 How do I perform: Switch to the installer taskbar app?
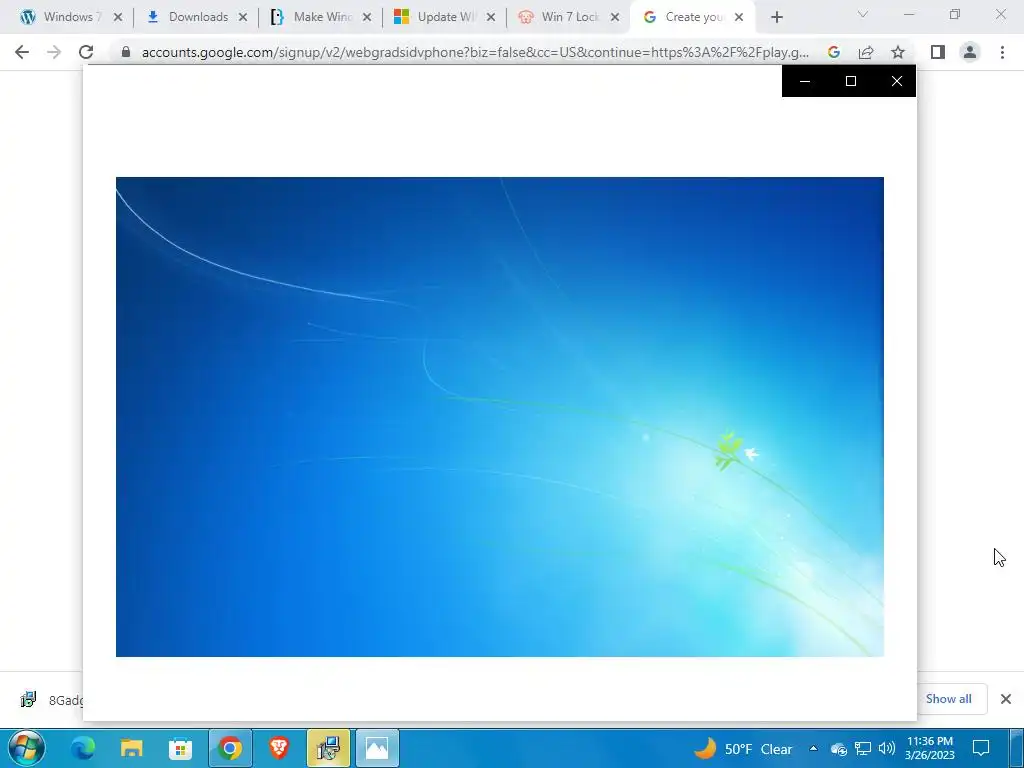[x=328, y=748]
